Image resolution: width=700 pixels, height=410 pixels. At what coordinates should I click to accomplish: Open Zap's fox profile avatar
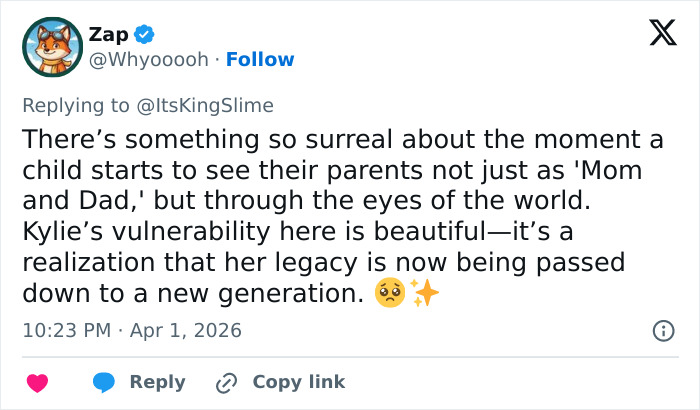[x=52, y=47]
